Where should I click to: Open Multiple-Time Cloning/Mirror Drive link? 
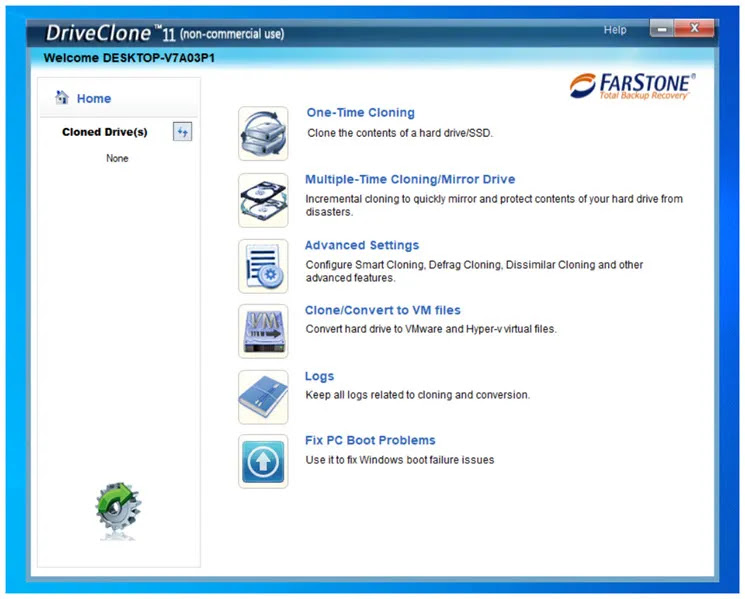click(410, 179)
